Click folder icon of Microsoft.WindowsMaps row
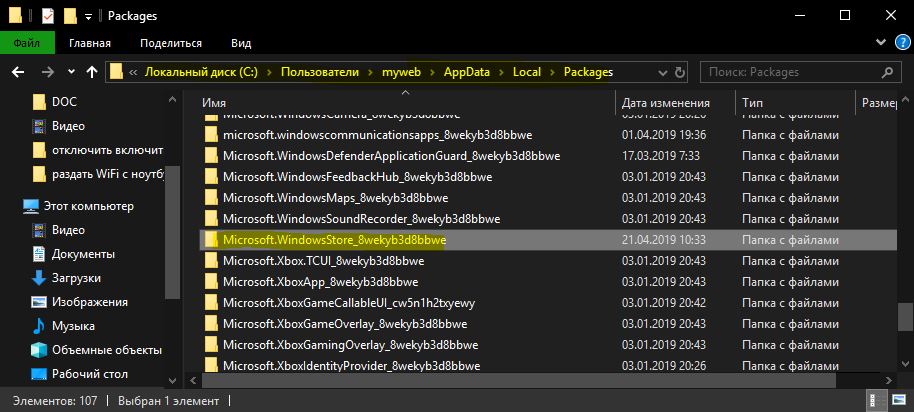Viewport: 914px width, 412px height. [x=211, y=198]
